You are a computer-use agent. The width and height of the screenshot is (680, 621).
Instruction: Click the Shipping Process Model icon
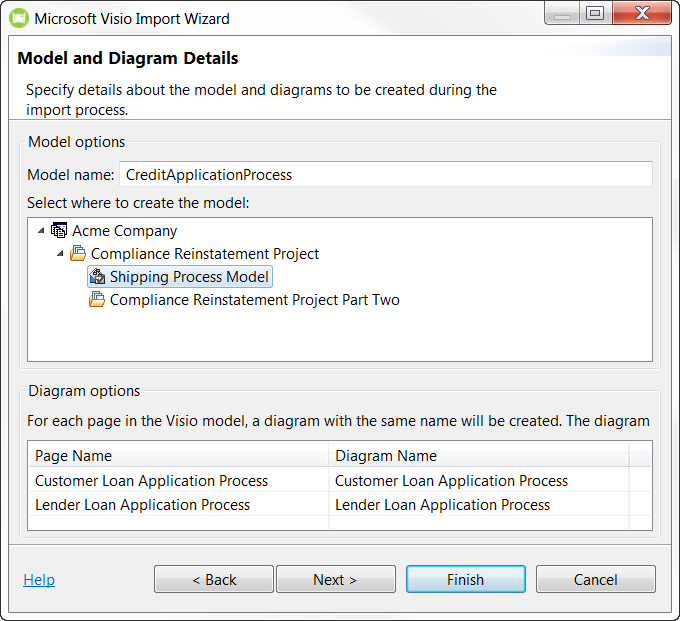(x=97, y=276)
